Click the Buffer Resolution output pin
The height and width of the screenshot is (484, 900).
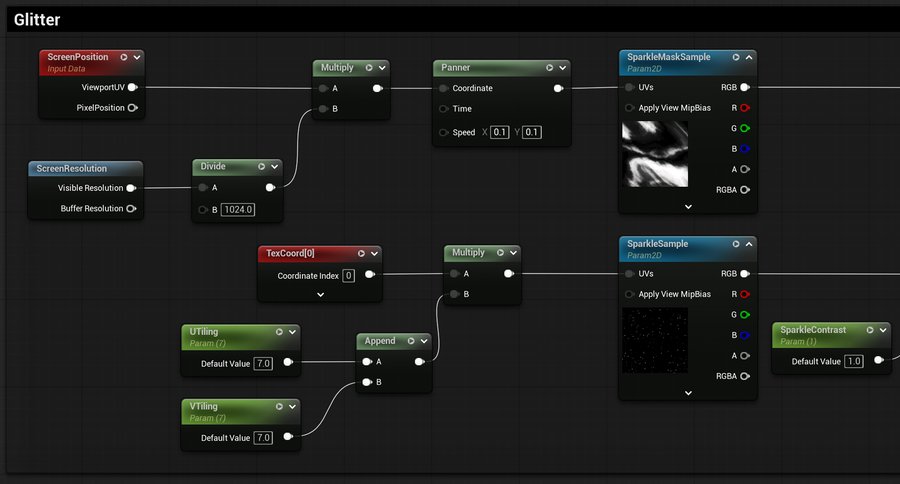coord(131,208)
